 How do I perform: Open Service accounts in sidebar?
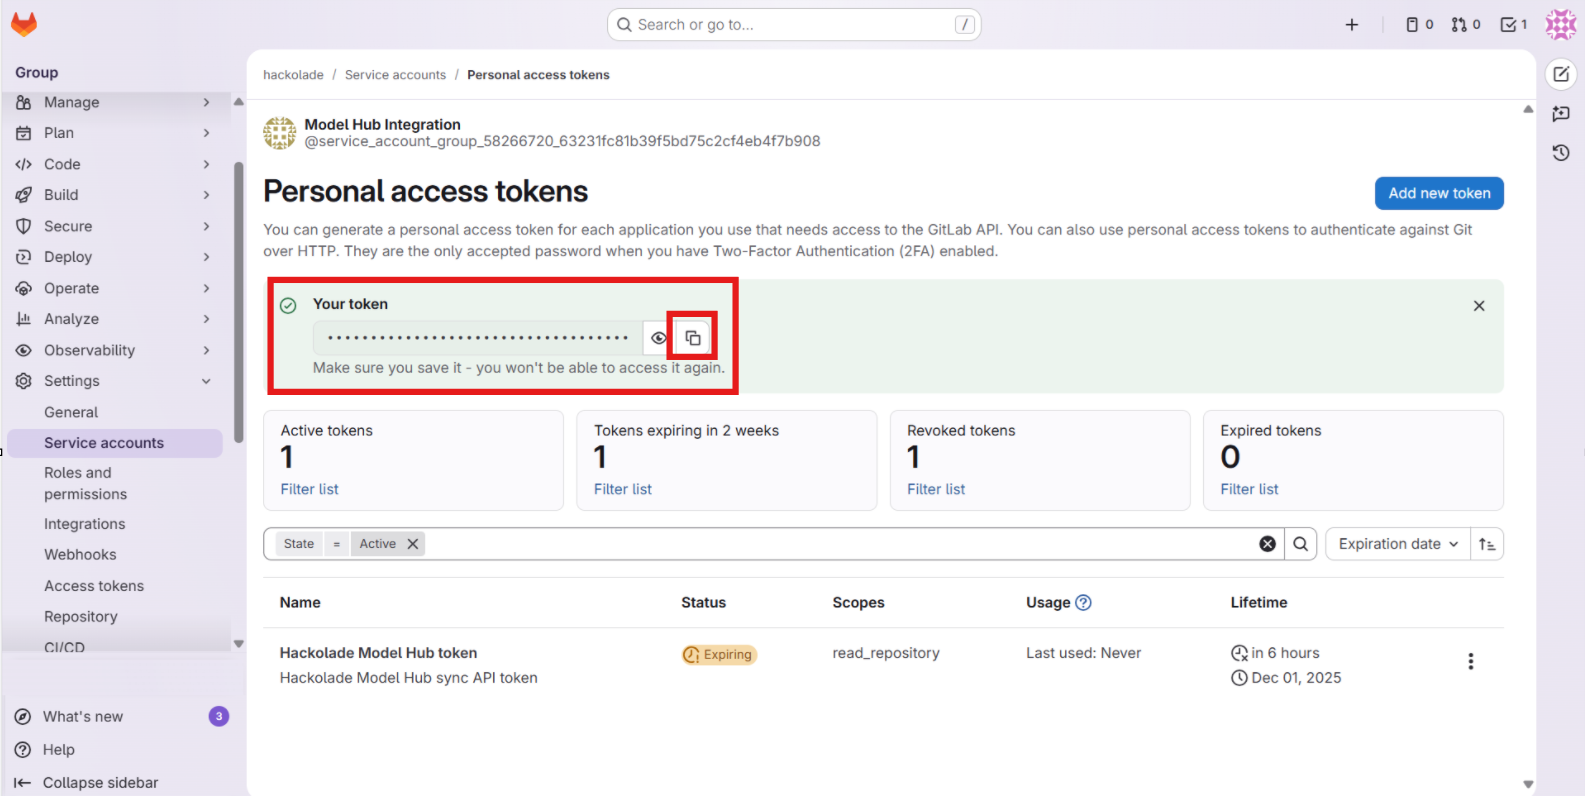pos(115,443)
